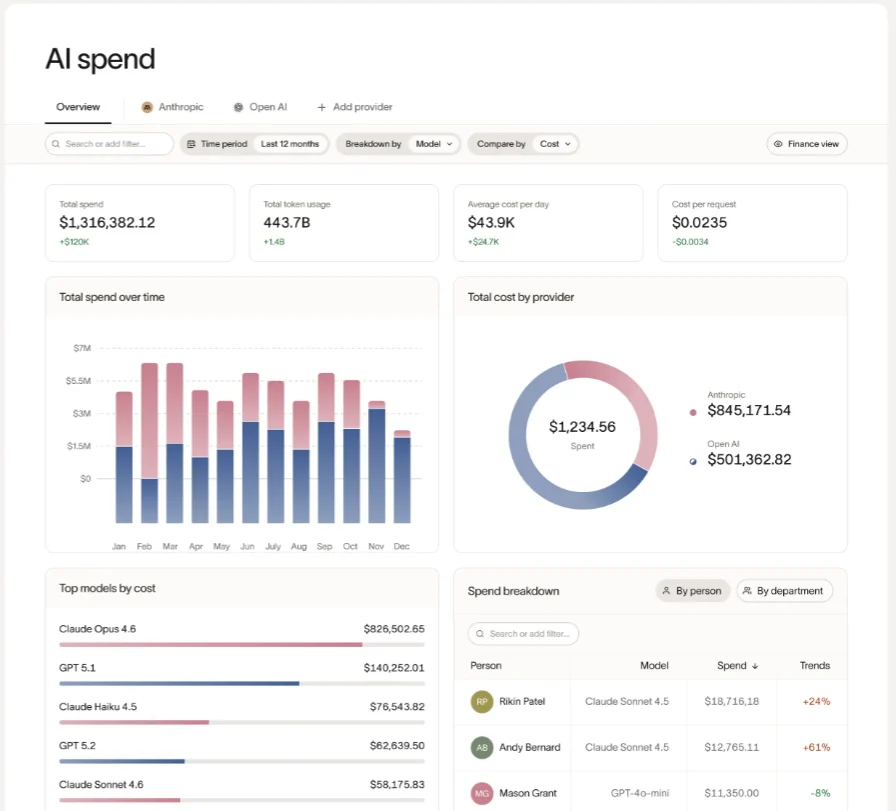Click the Finance view button

tap(806, 144)
